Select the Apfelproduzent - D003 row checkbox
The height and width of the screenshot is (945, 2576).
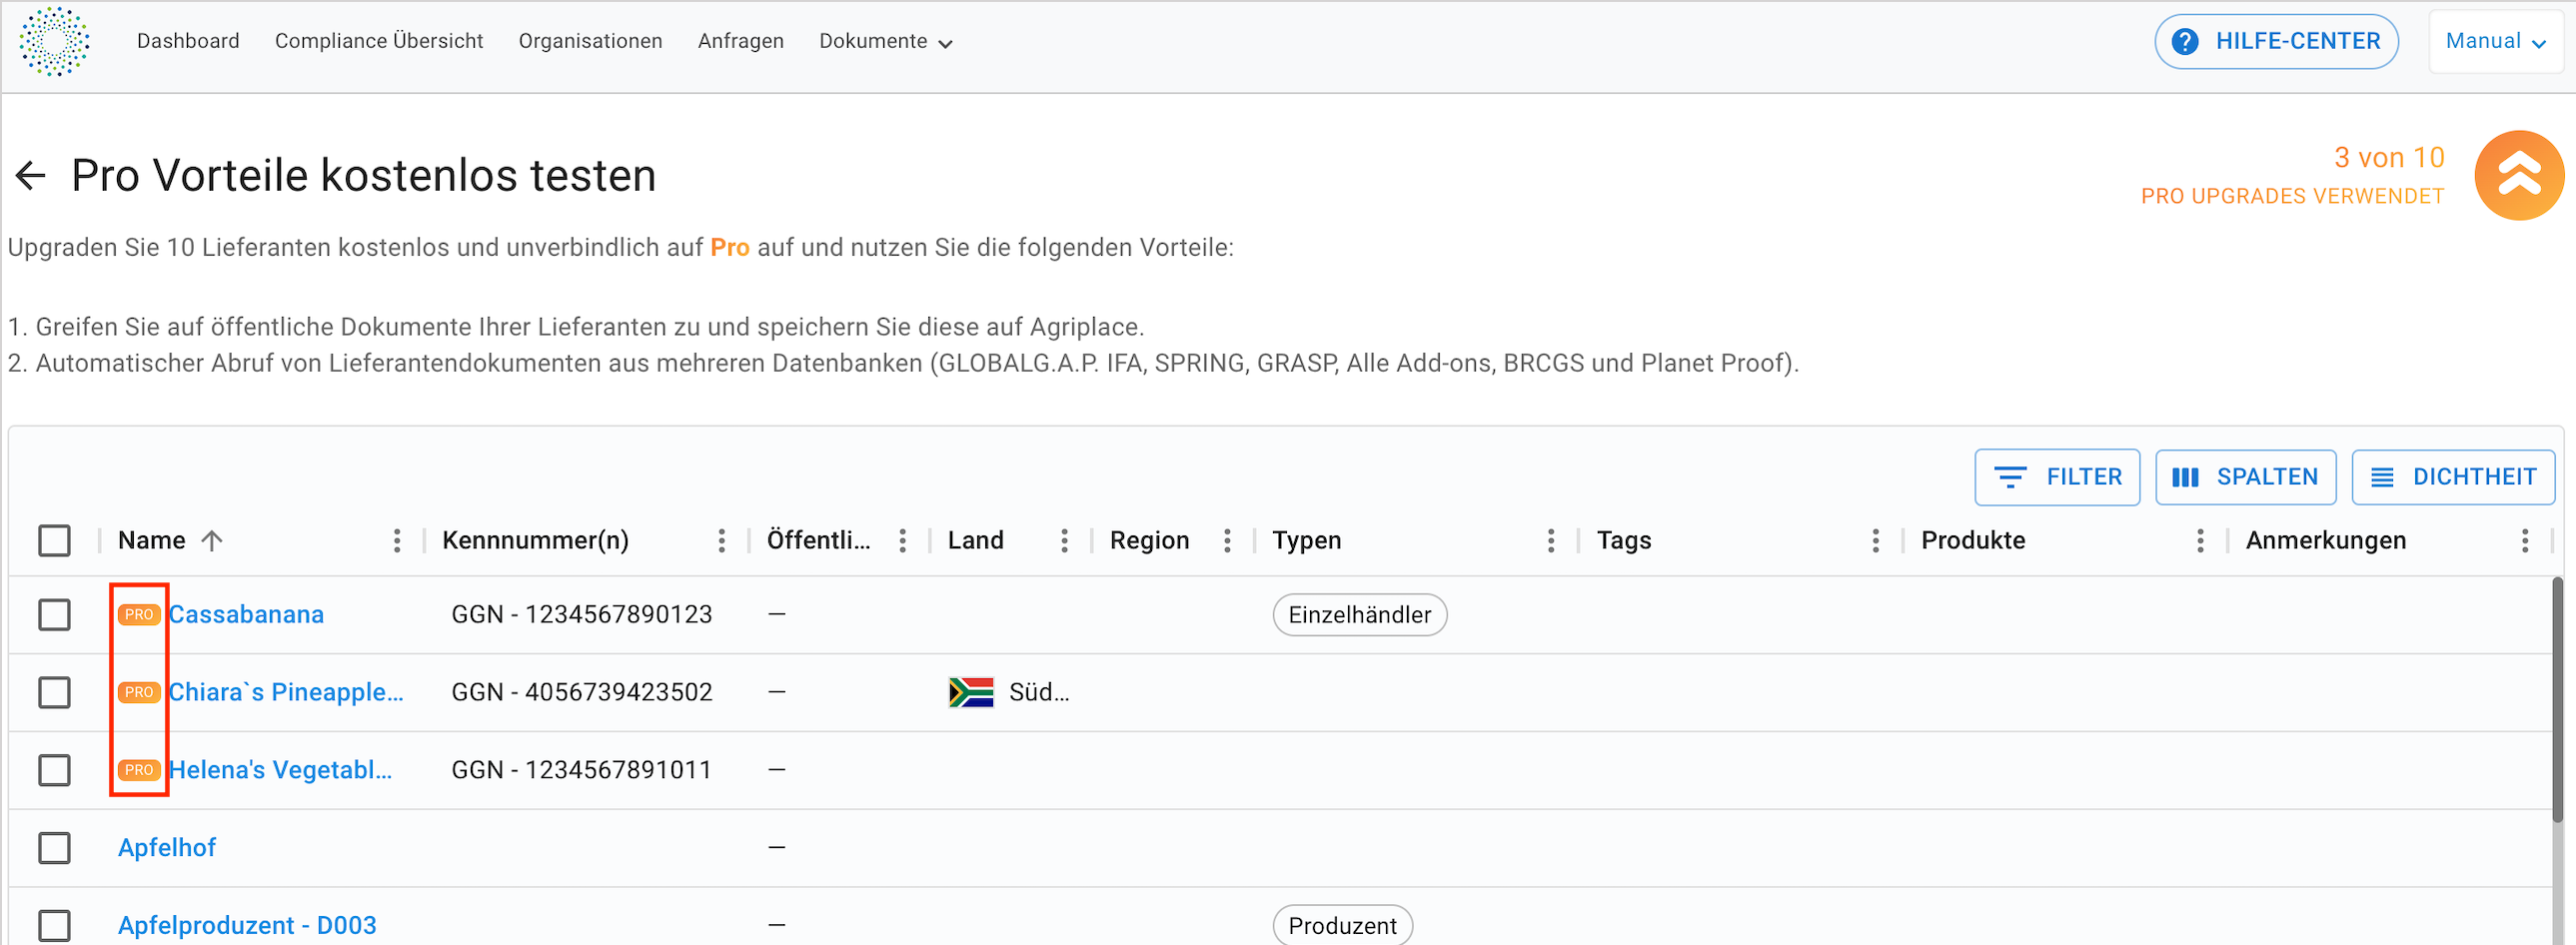pos(54,925)
